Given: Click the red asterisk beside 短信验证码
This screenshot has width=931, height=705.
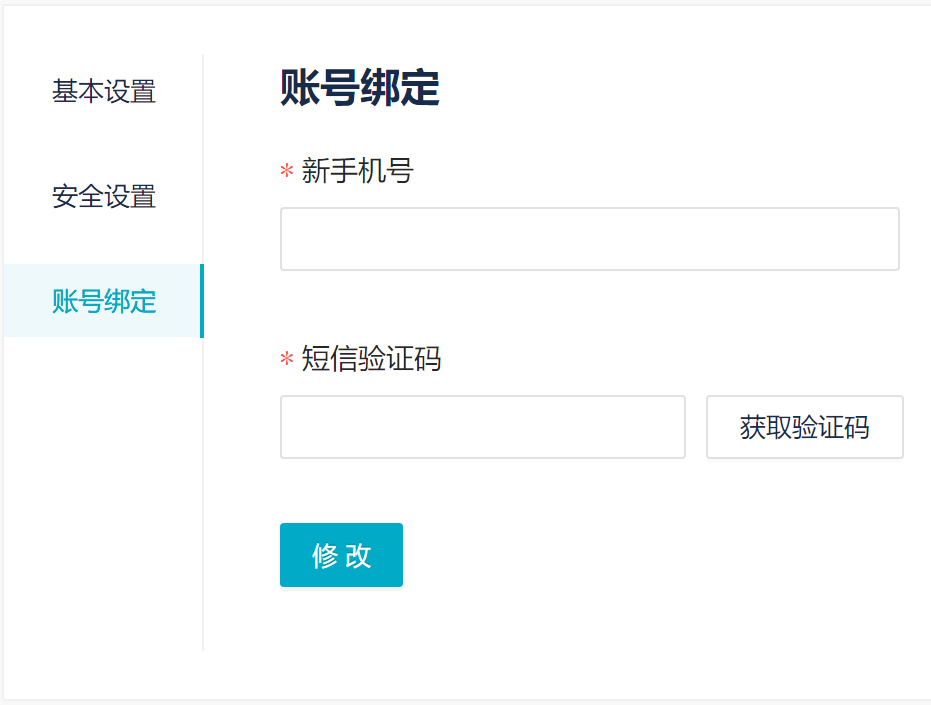Looking at the screenshot, I should 287,360.
